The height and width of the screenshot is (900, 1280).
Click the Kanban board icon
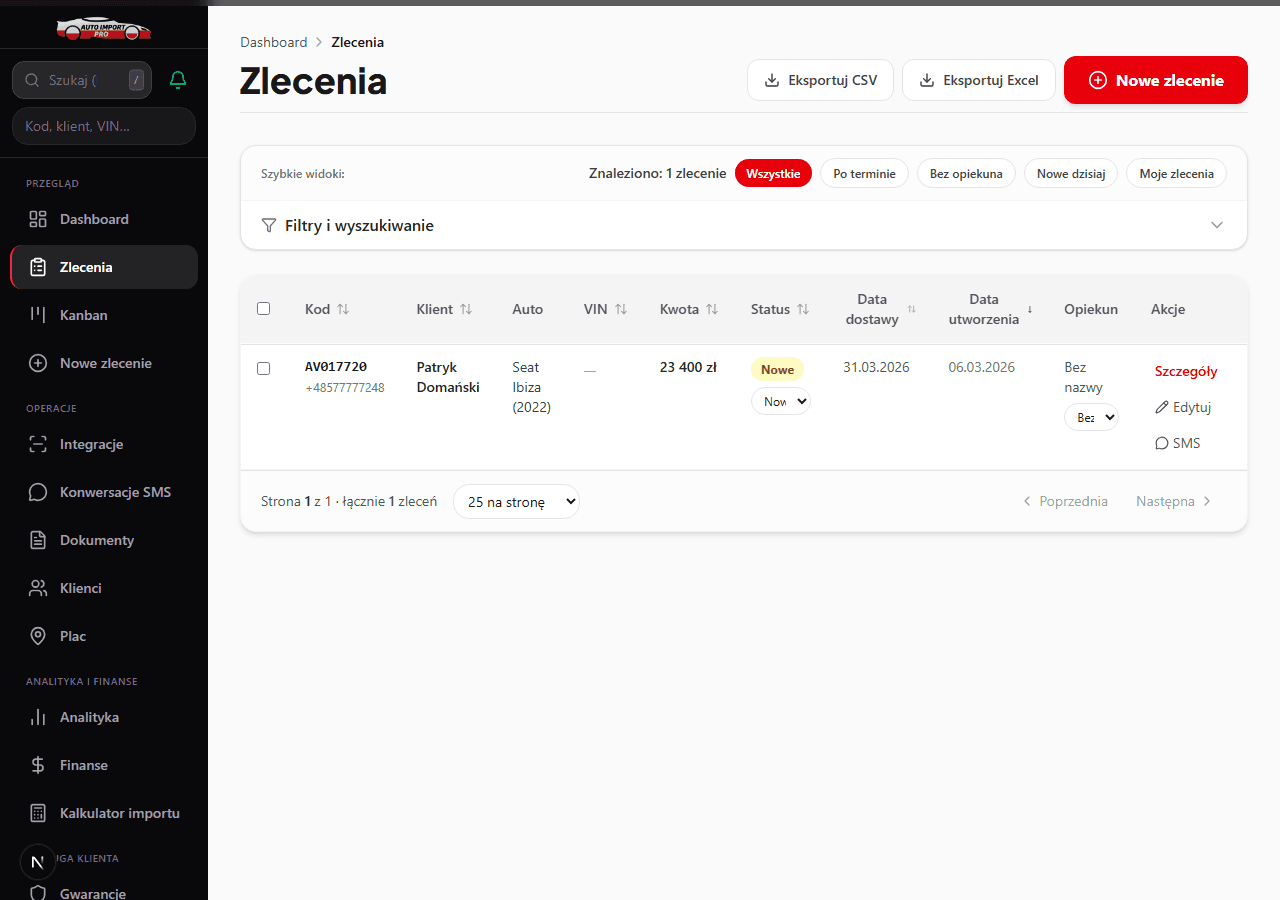(x=38, y=315)
